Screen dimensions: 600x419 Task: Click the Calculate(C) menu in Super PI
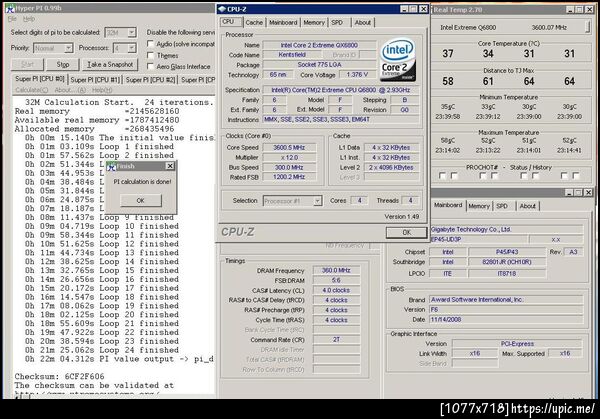click(x=32, y=90)
